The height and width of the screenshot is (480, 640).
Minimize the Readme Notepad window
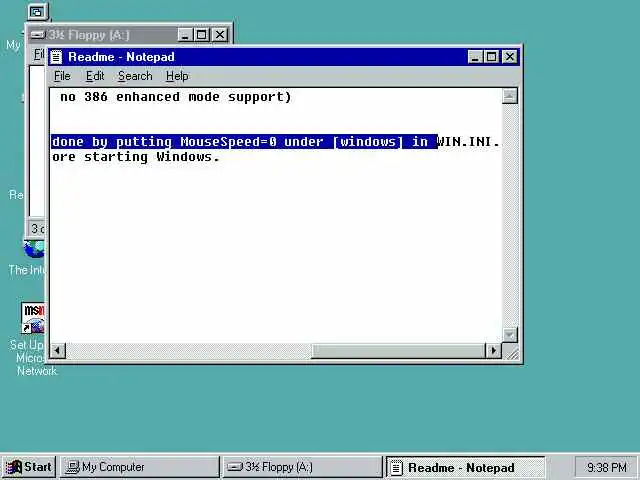[475, 57]
